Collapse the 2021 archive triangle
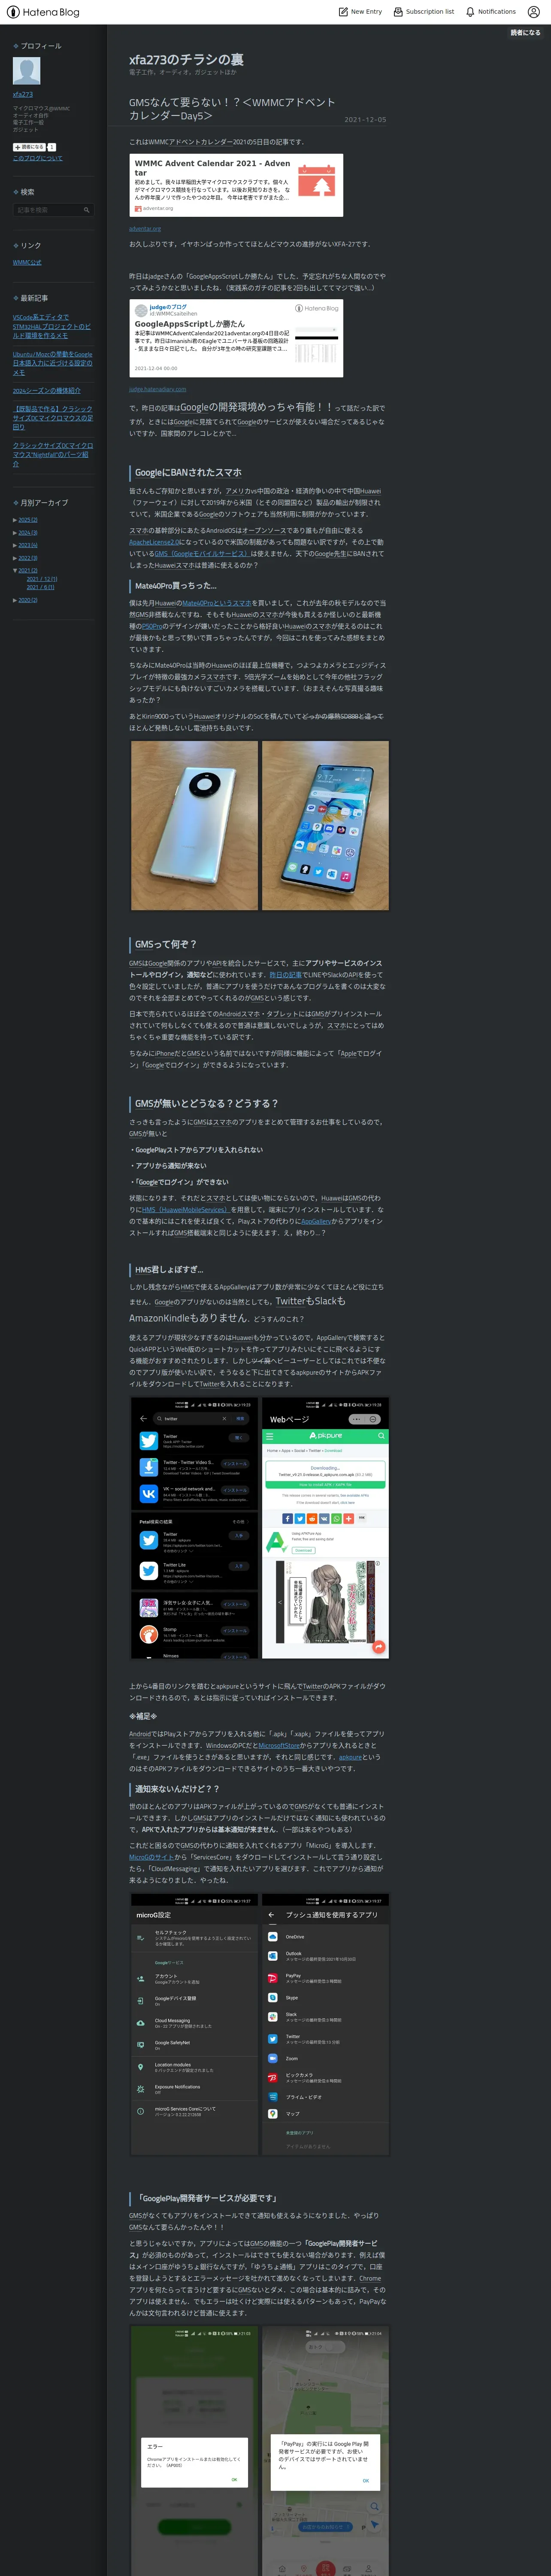This screenshot has width=551, height=2576. click(15, 570)
